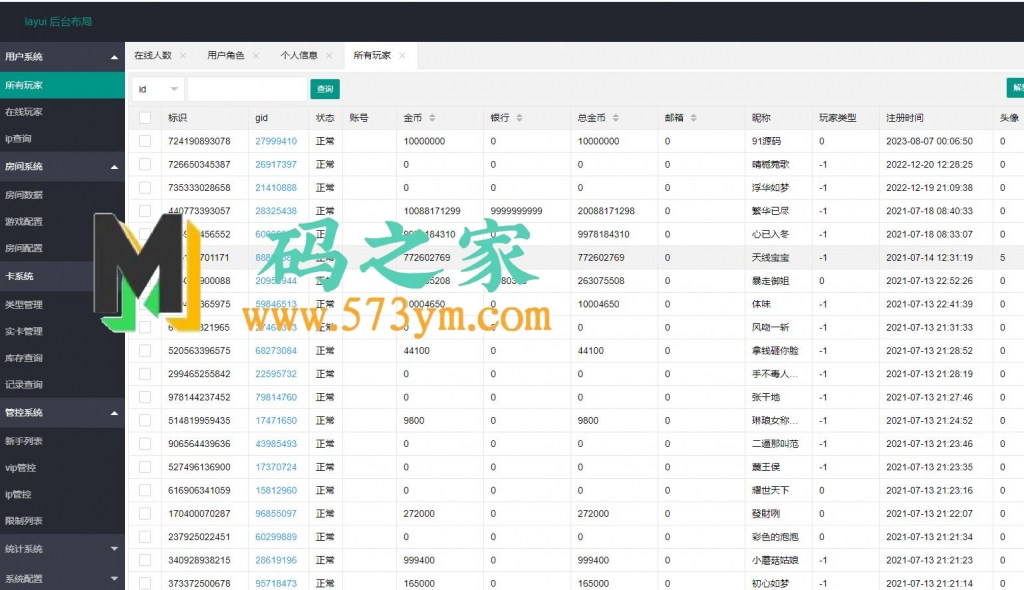The image size is (1024, 590).
Task: Switch to the 个人信息 tab
Action: pyautogui.click(x=299, y=56)
